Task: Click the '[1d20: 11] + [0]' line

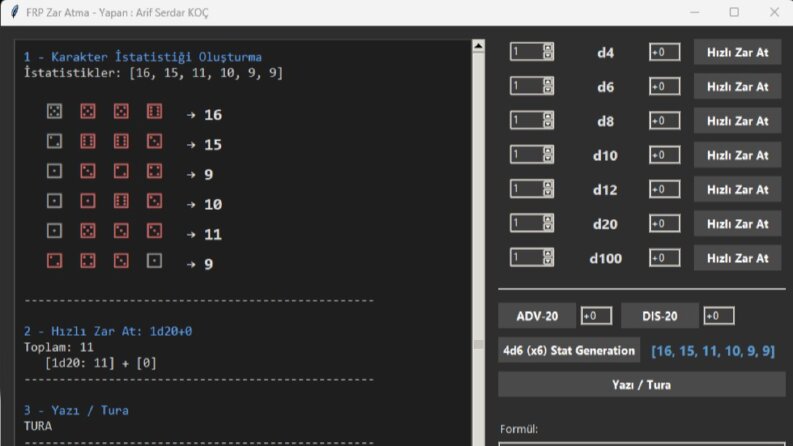Action: click(x=101, y=363)
